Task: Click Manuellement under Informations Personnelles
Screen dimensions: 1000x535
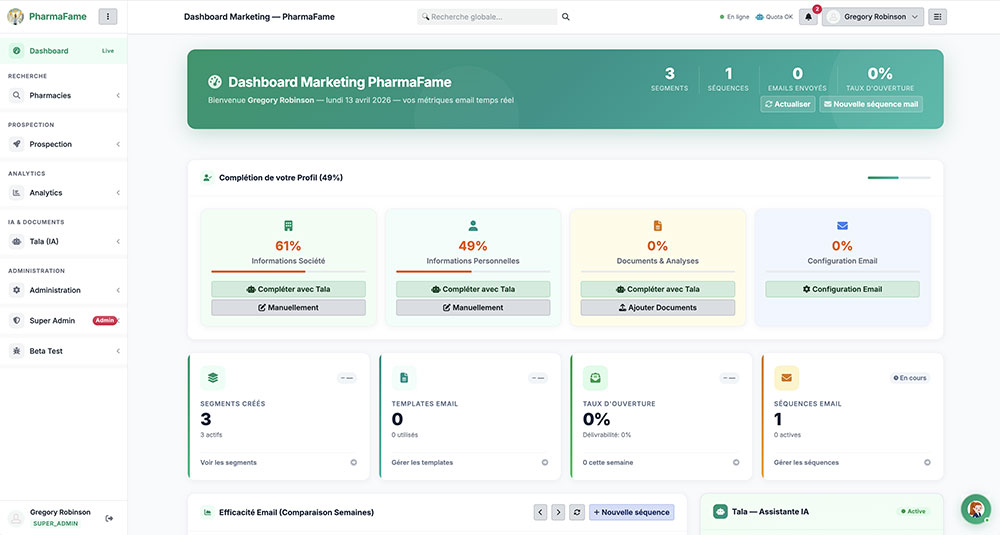Action: tap(473, 307)
